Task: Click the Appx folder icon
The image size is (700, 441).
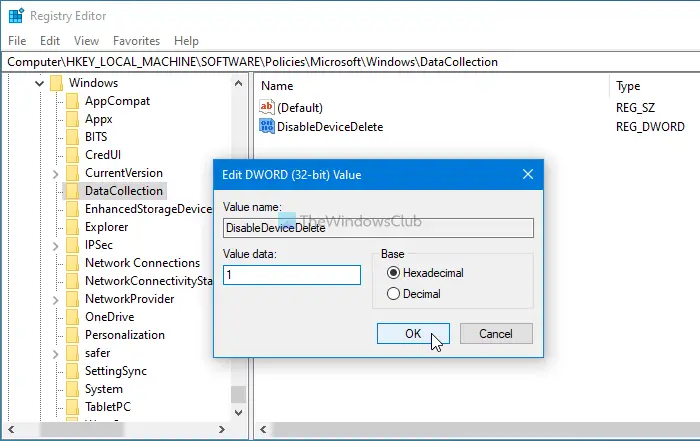Action: point(72,119)
